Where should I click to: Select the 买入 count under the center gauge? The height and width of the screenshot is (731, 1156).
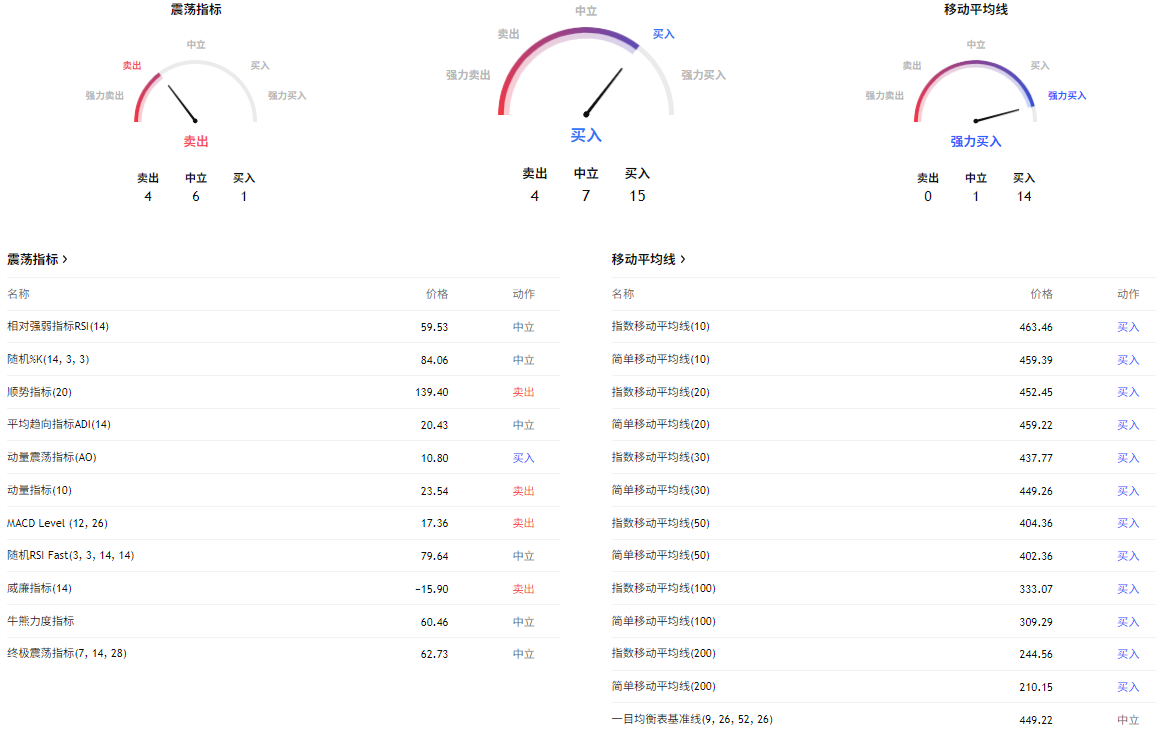pyautogui.click(x=637, y=185)
